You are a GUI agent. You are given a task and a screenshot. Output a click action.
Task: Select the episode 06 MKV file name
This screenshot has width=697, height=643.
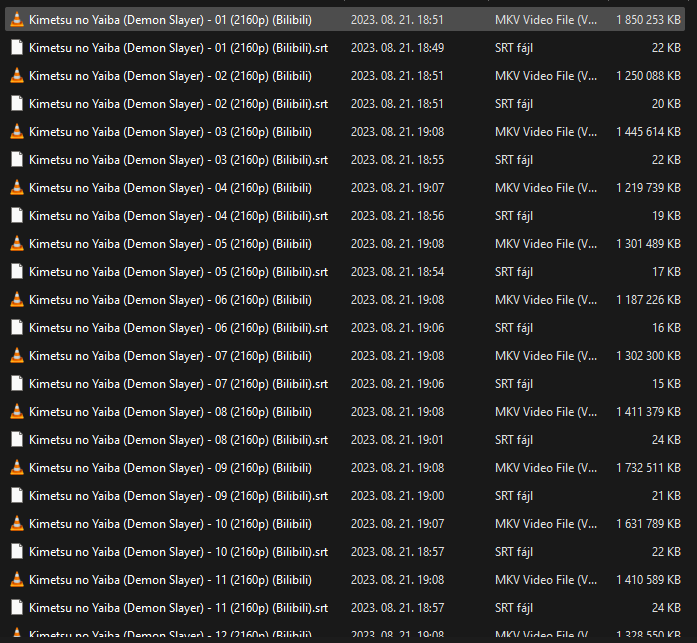coord(170,300)
